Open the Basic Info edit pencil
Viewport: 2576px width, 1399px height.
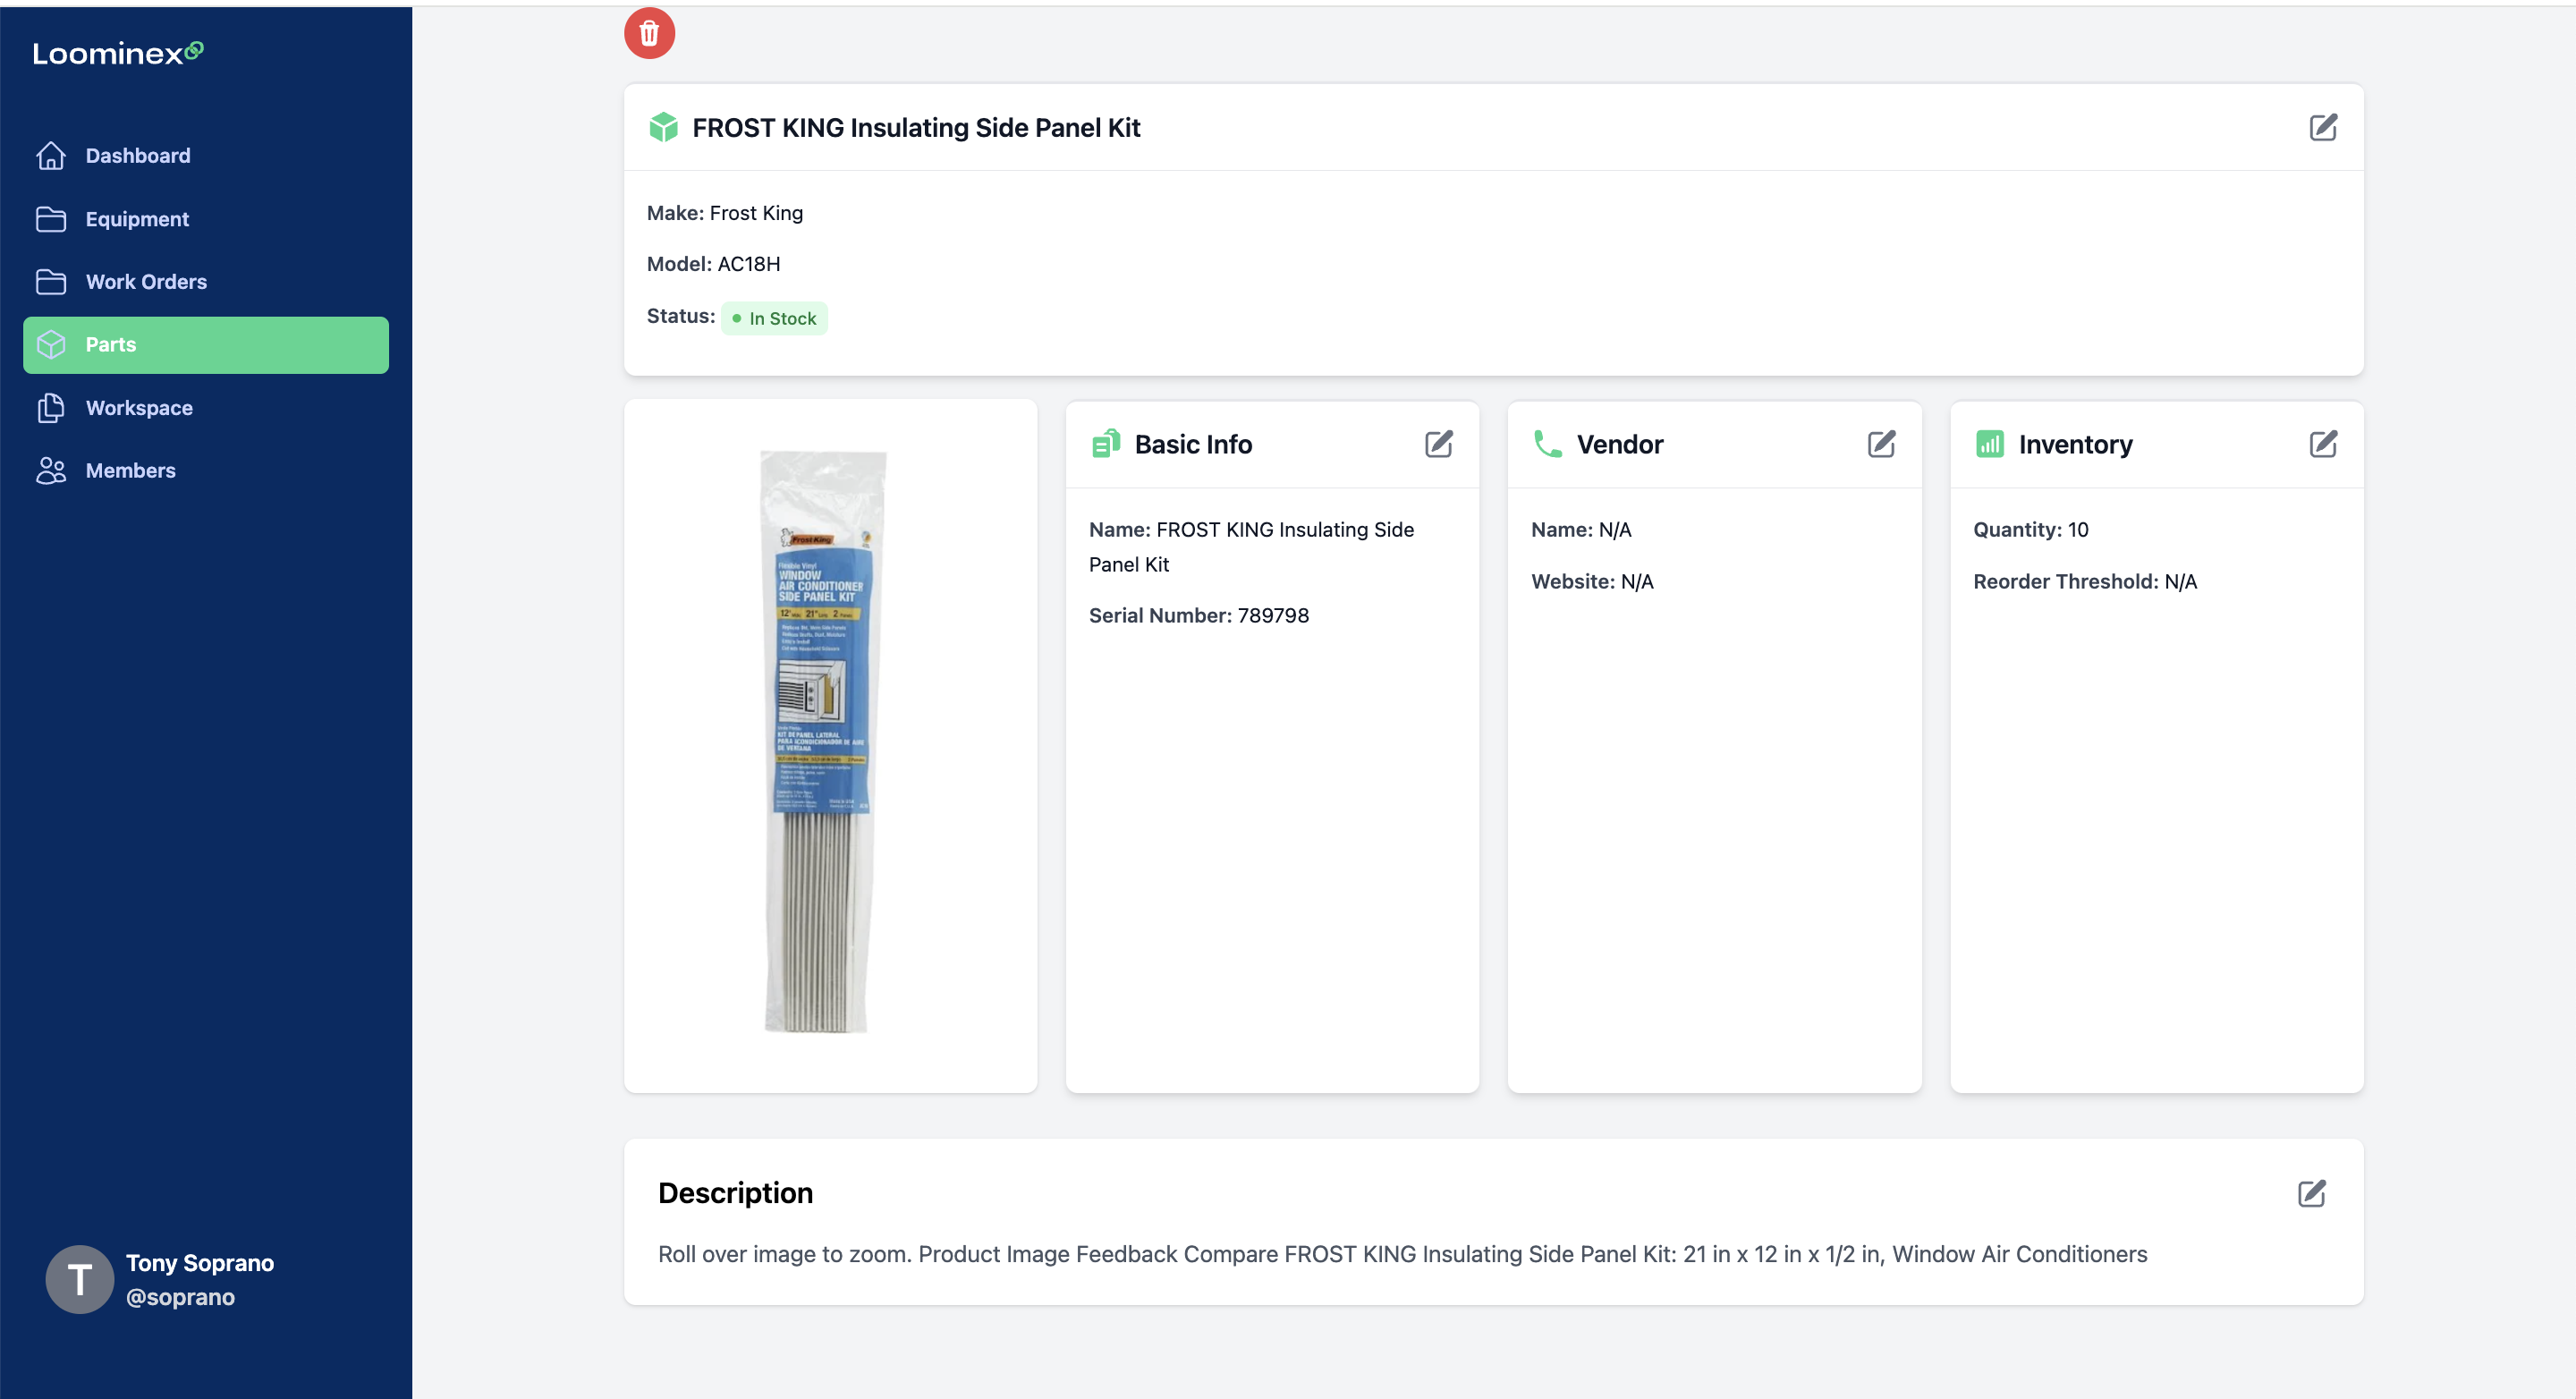[1438, 444]
